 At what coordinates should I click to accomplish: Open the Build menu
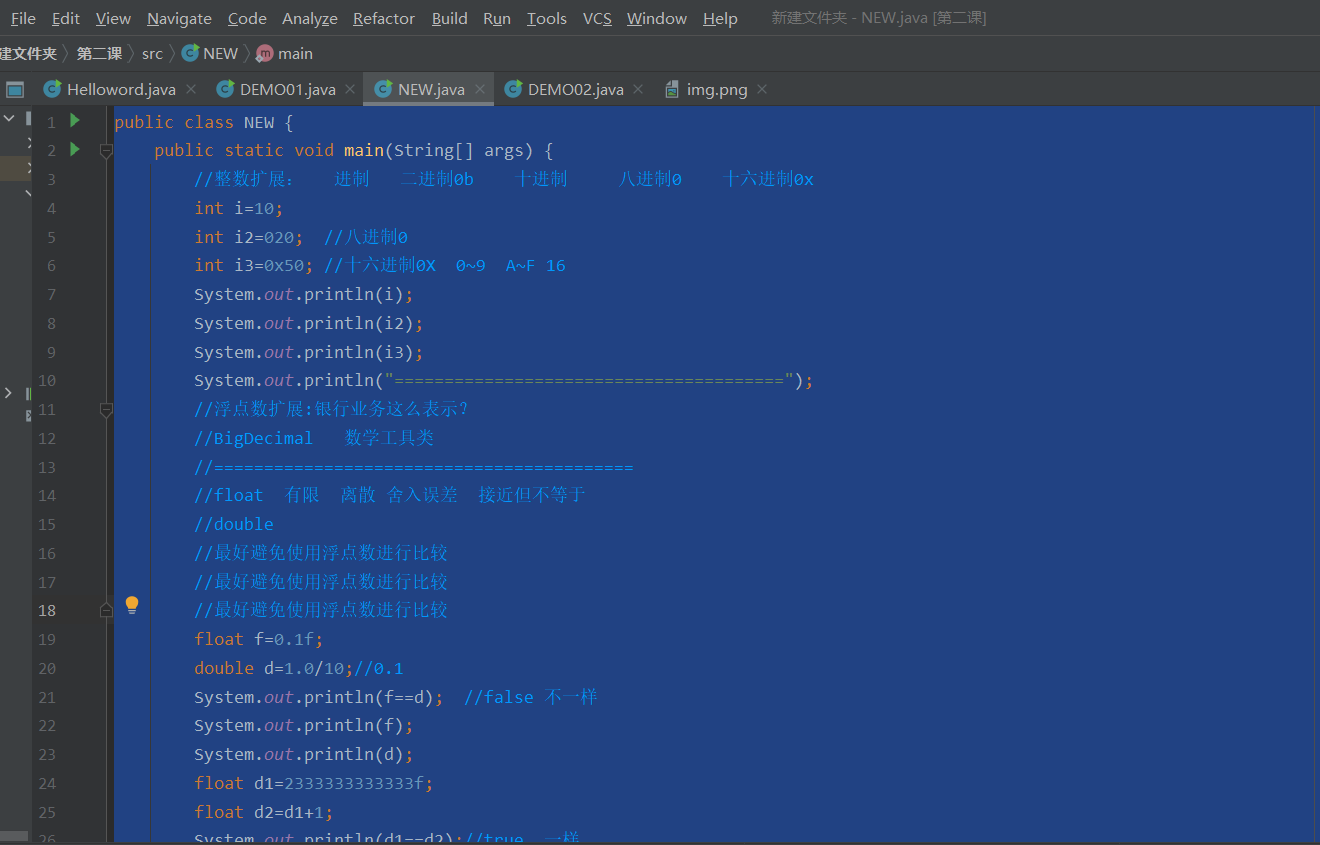click(x=450, y=18)
